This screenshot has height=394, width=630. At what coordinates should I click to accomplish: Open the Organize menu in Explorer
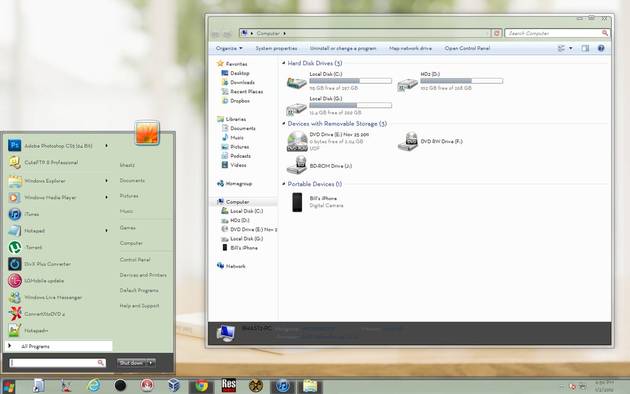(x=229, y=48)
